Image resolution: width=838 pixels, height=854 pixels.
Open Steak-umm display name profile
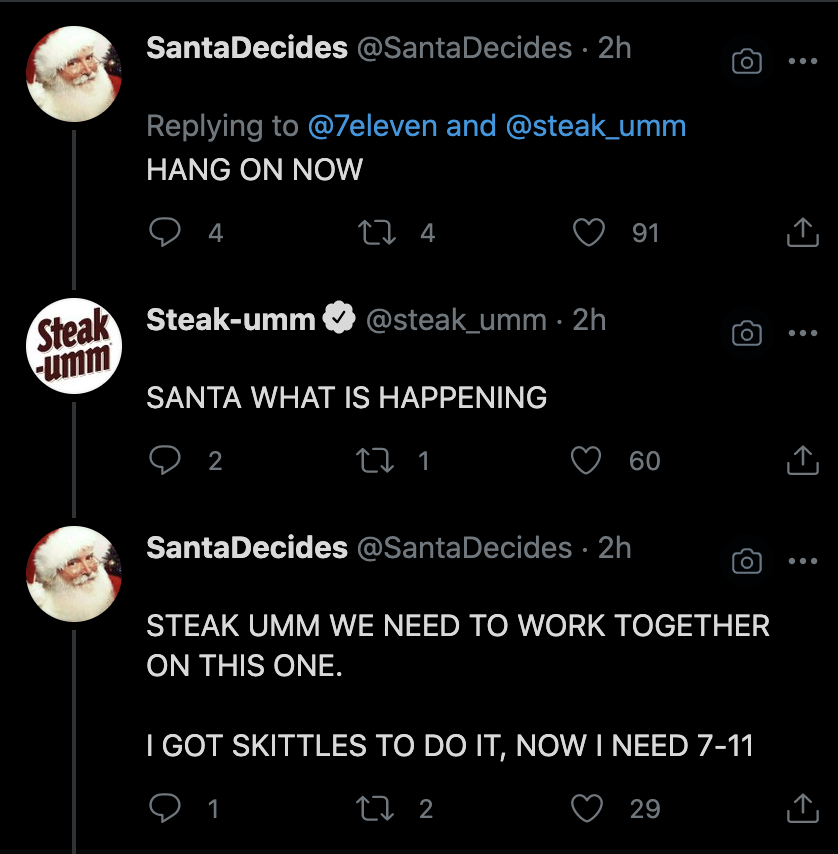pos(231,320)
